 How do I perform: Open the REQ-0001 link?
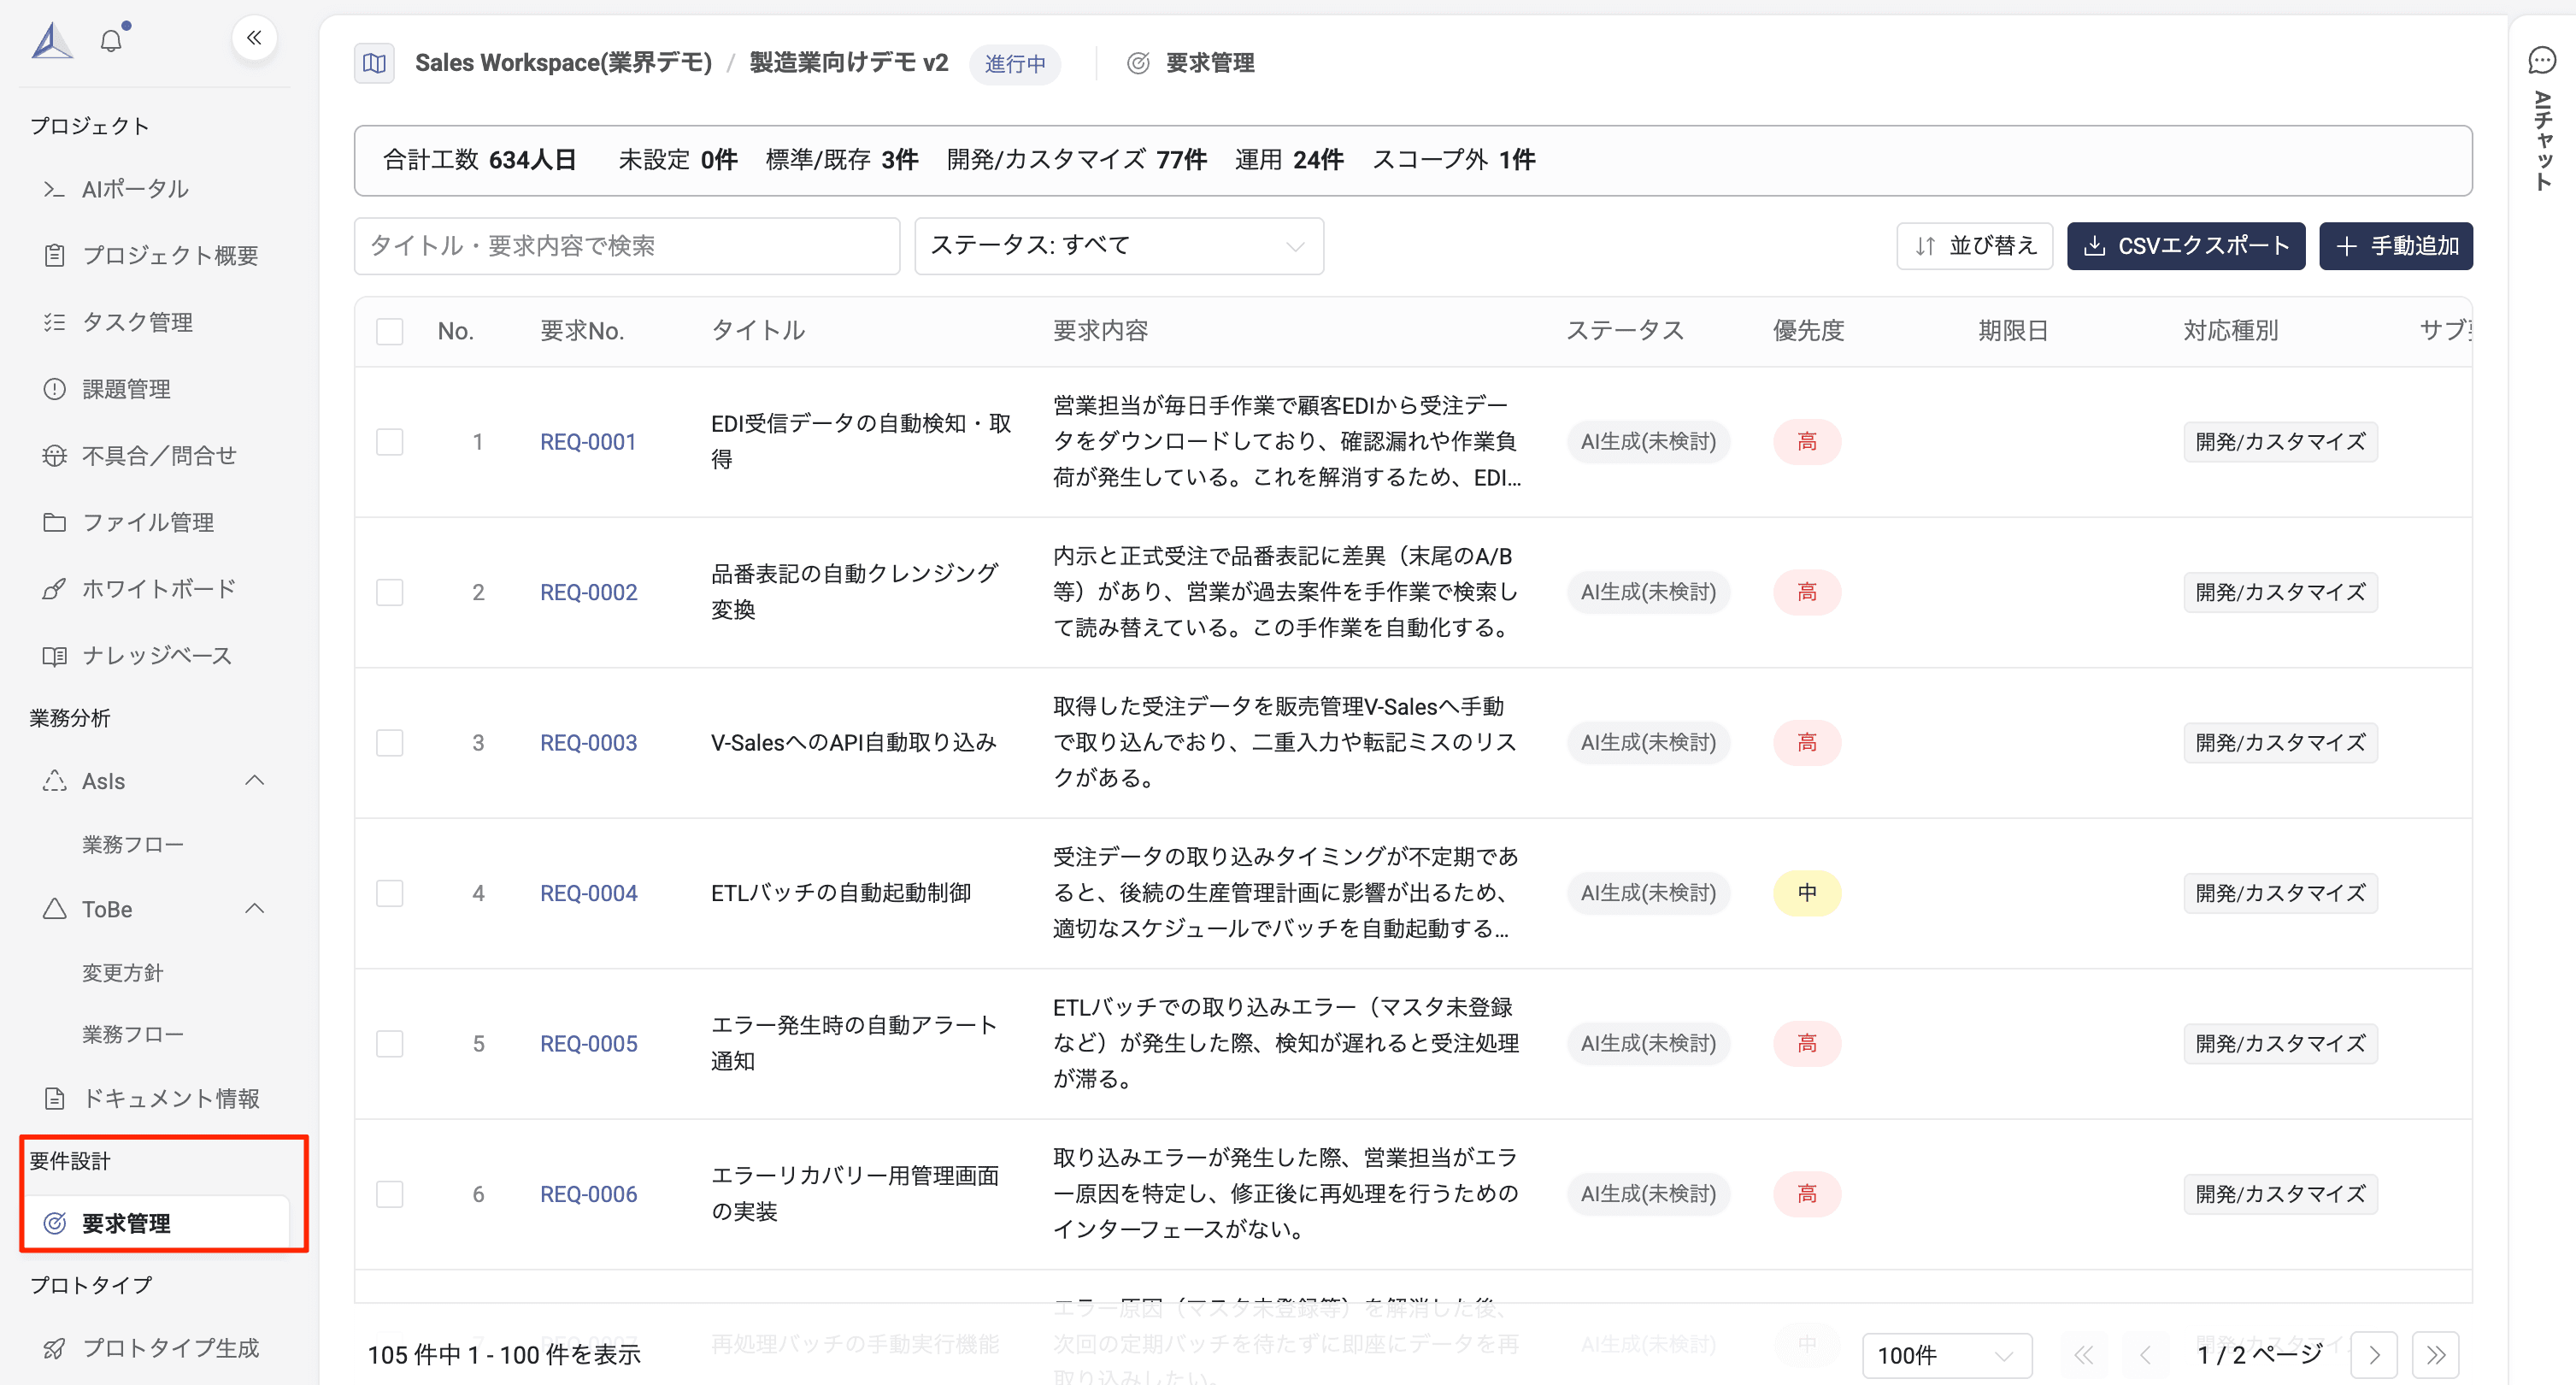coord(588,442)
